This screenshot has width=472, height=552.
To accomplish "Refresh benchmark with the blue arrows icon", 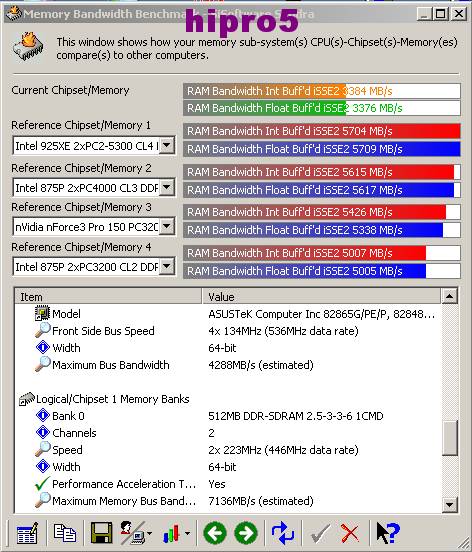I will (x=283, y=533).
